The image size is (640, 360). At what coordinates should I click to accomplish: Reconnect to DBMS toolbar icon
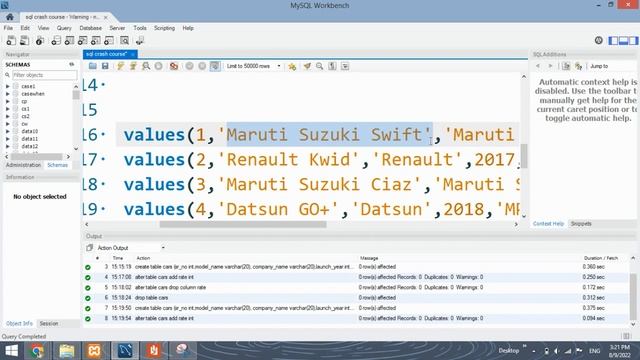140,40
